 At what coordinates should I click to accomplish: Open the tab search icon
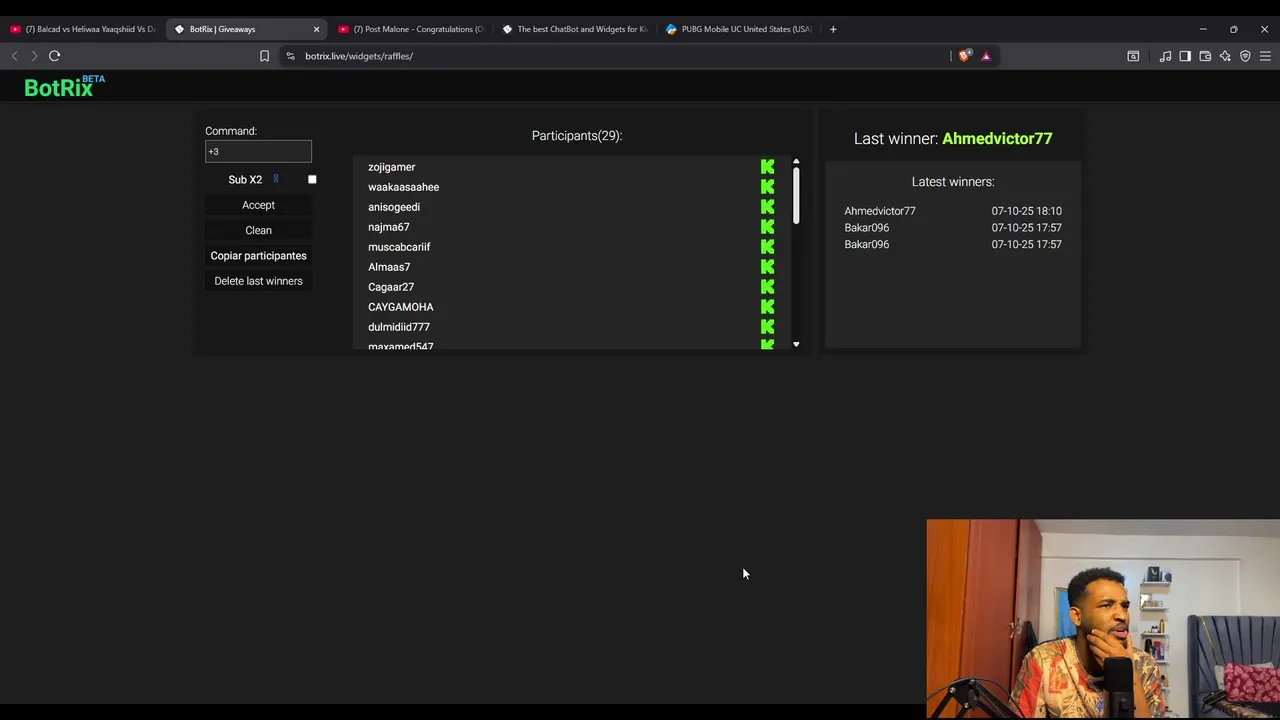click(x=1133, y=56)
